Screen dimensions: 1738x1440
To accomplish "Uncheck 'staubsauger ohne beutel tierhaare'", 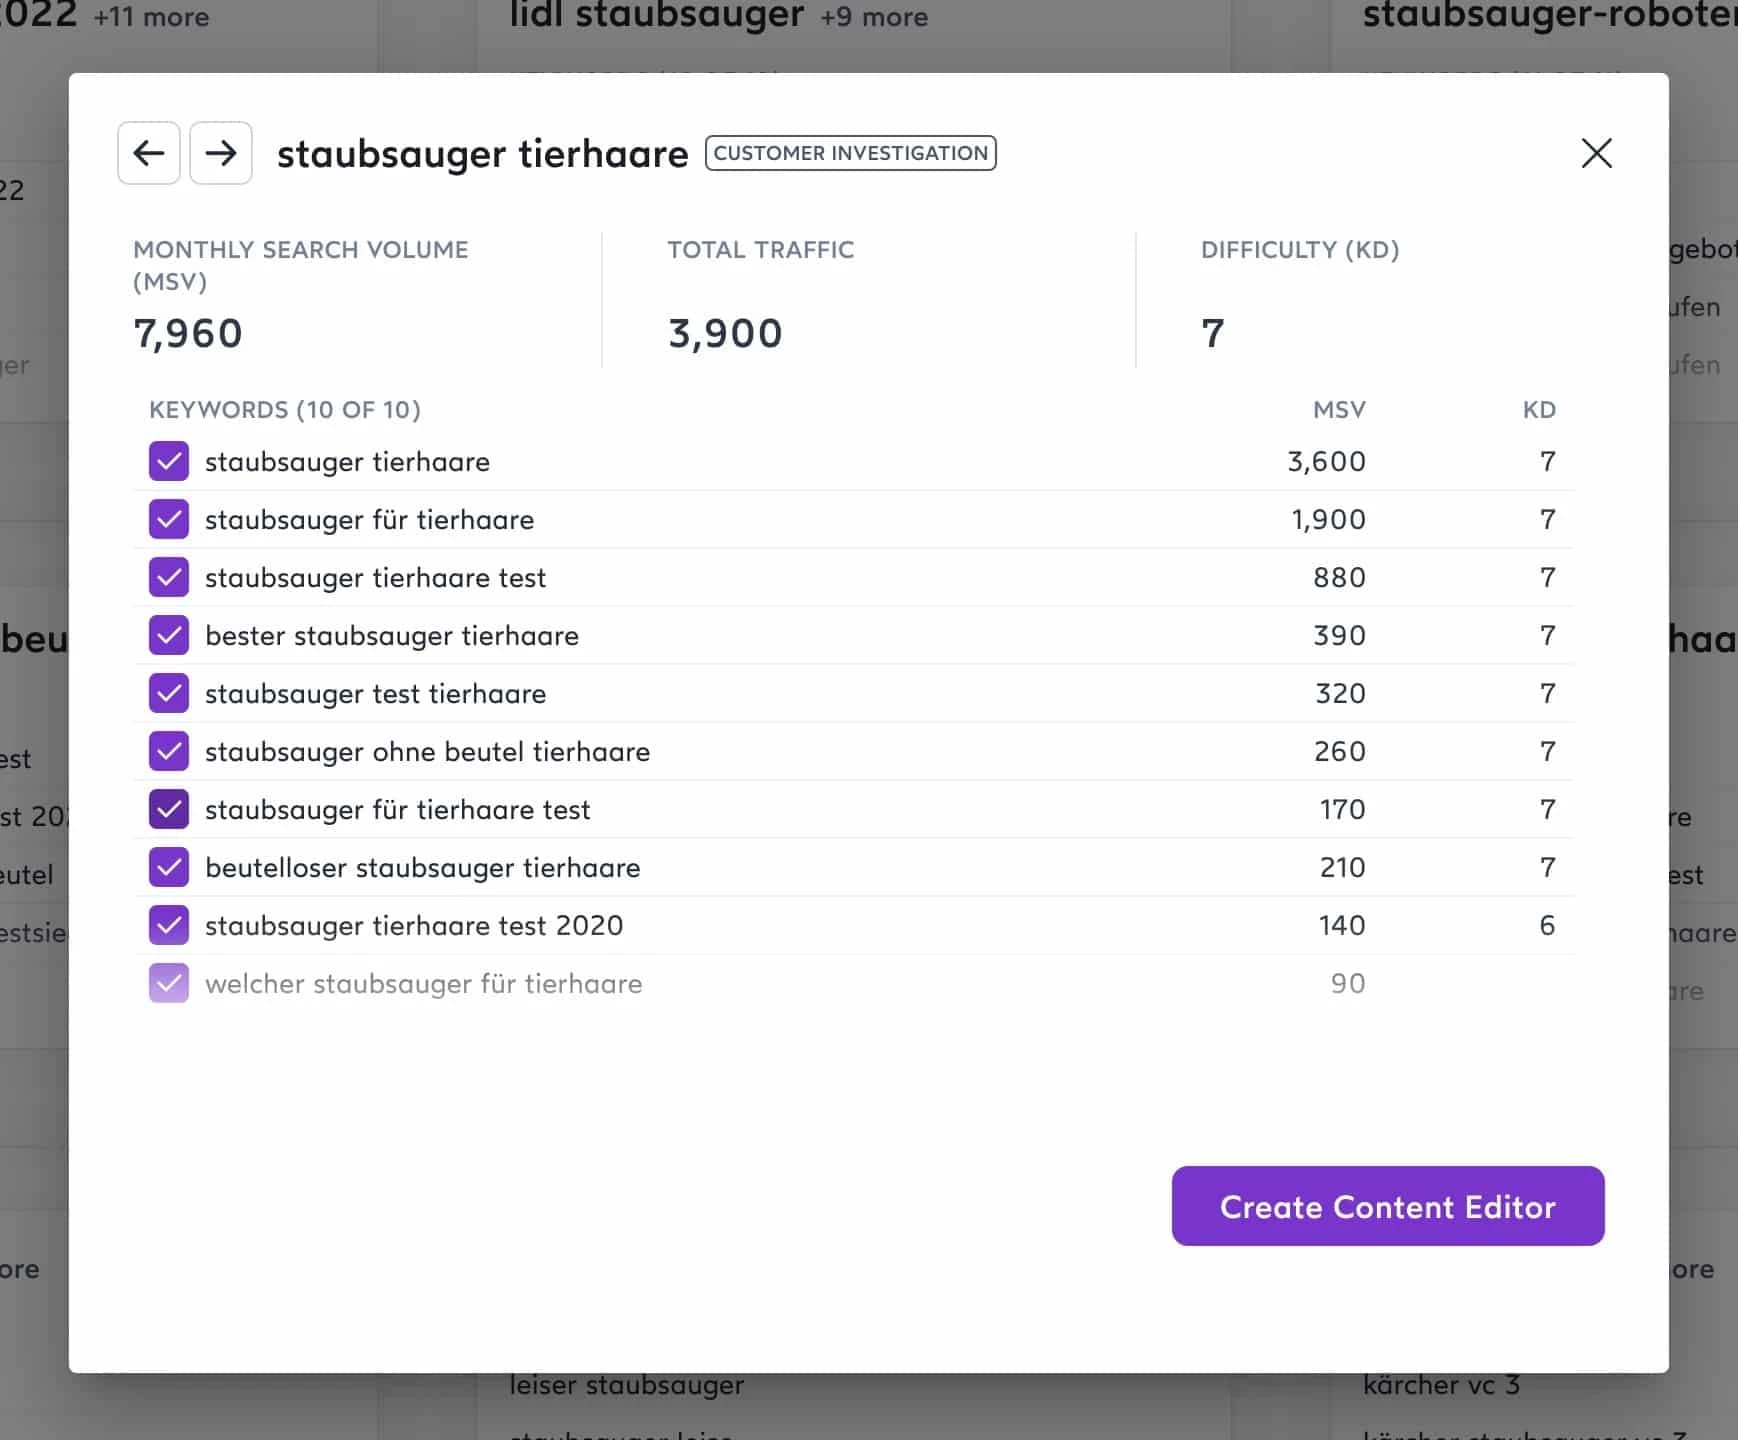I will click(x=169, y=751).
